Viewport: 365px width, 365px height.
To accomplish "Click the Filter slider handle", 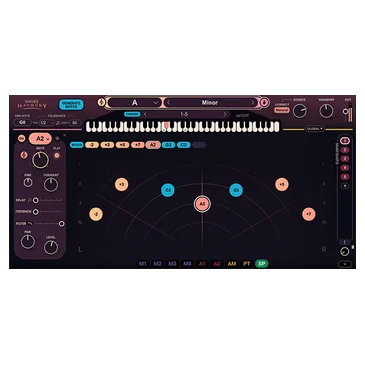I will tap(62, 224).
